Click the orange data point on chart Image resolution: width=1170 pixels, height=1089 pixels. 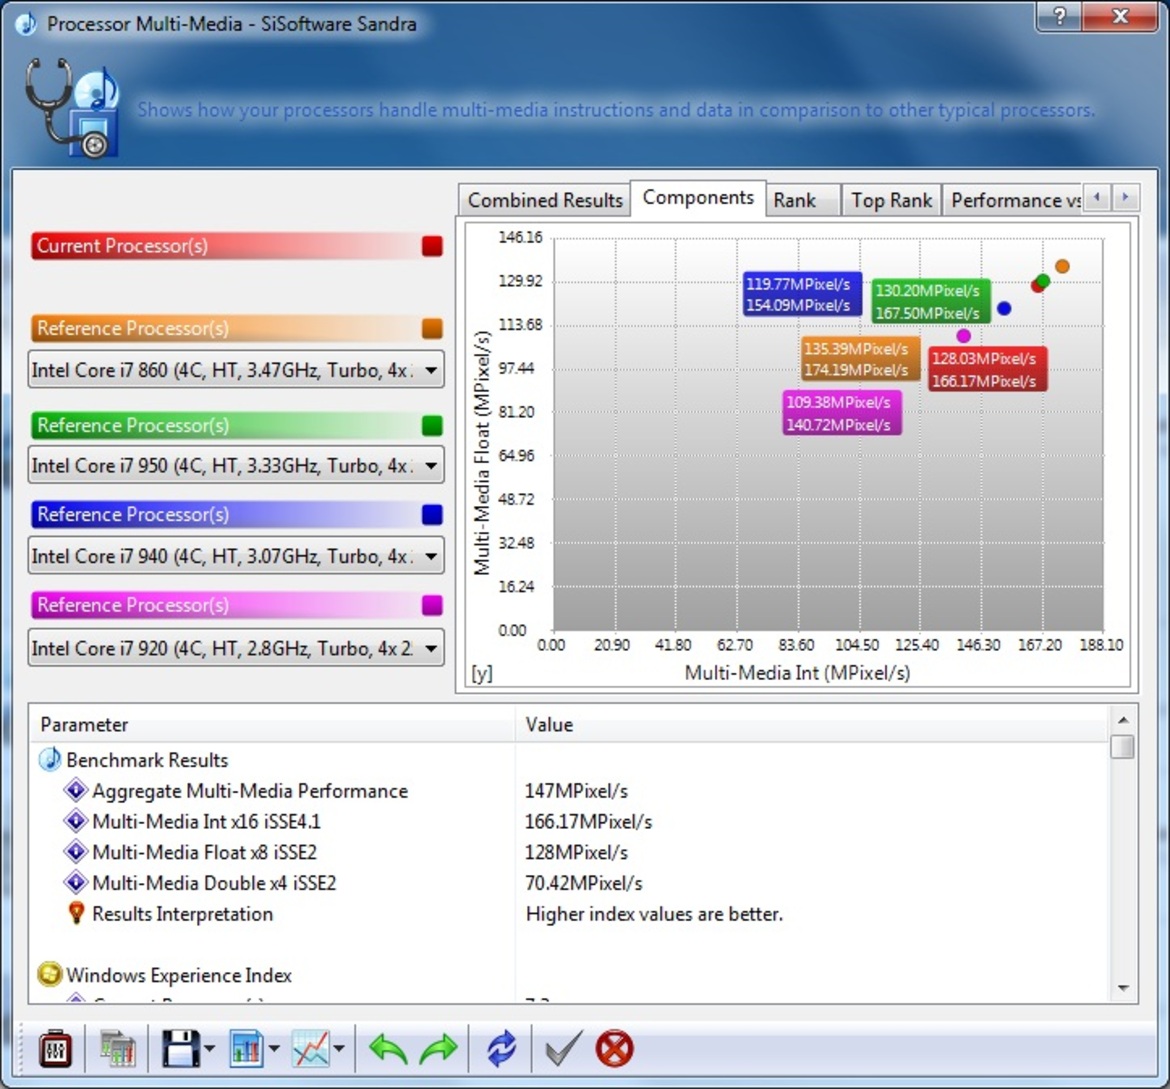[1062, 266]
